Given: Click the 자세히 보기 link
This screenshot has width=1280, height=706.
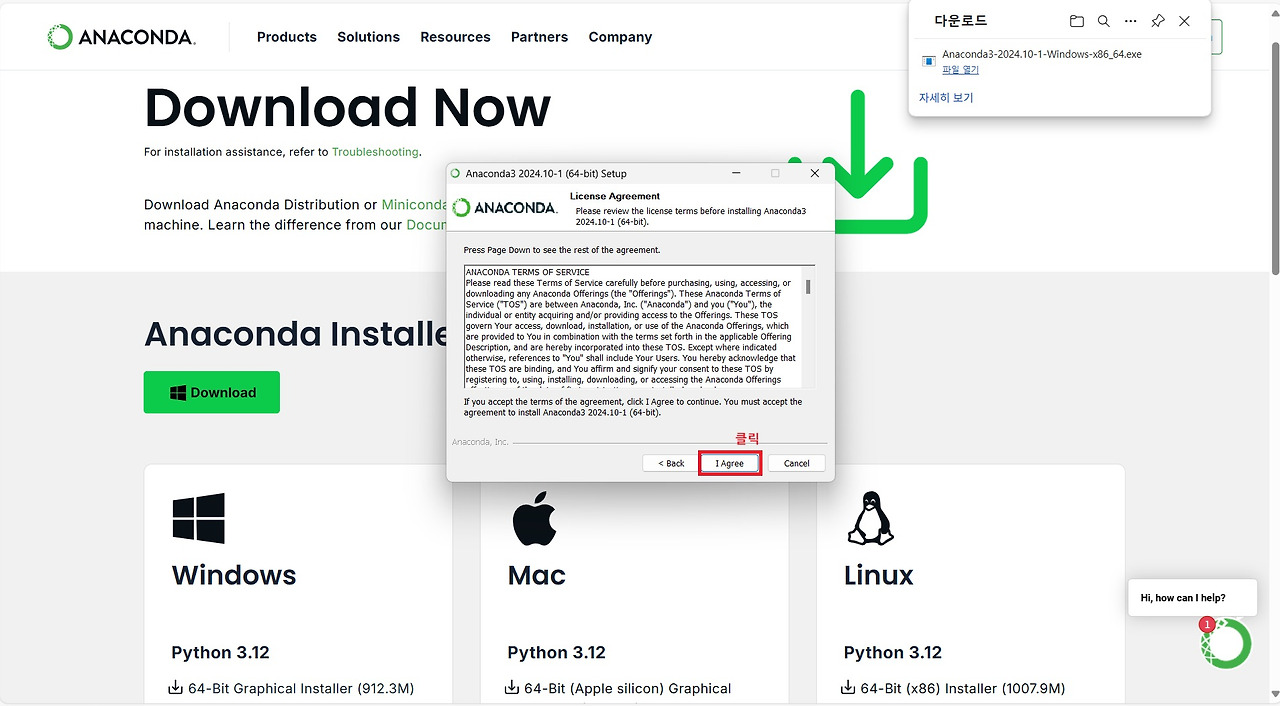Looking at the screenshot, I should point(946,98).
